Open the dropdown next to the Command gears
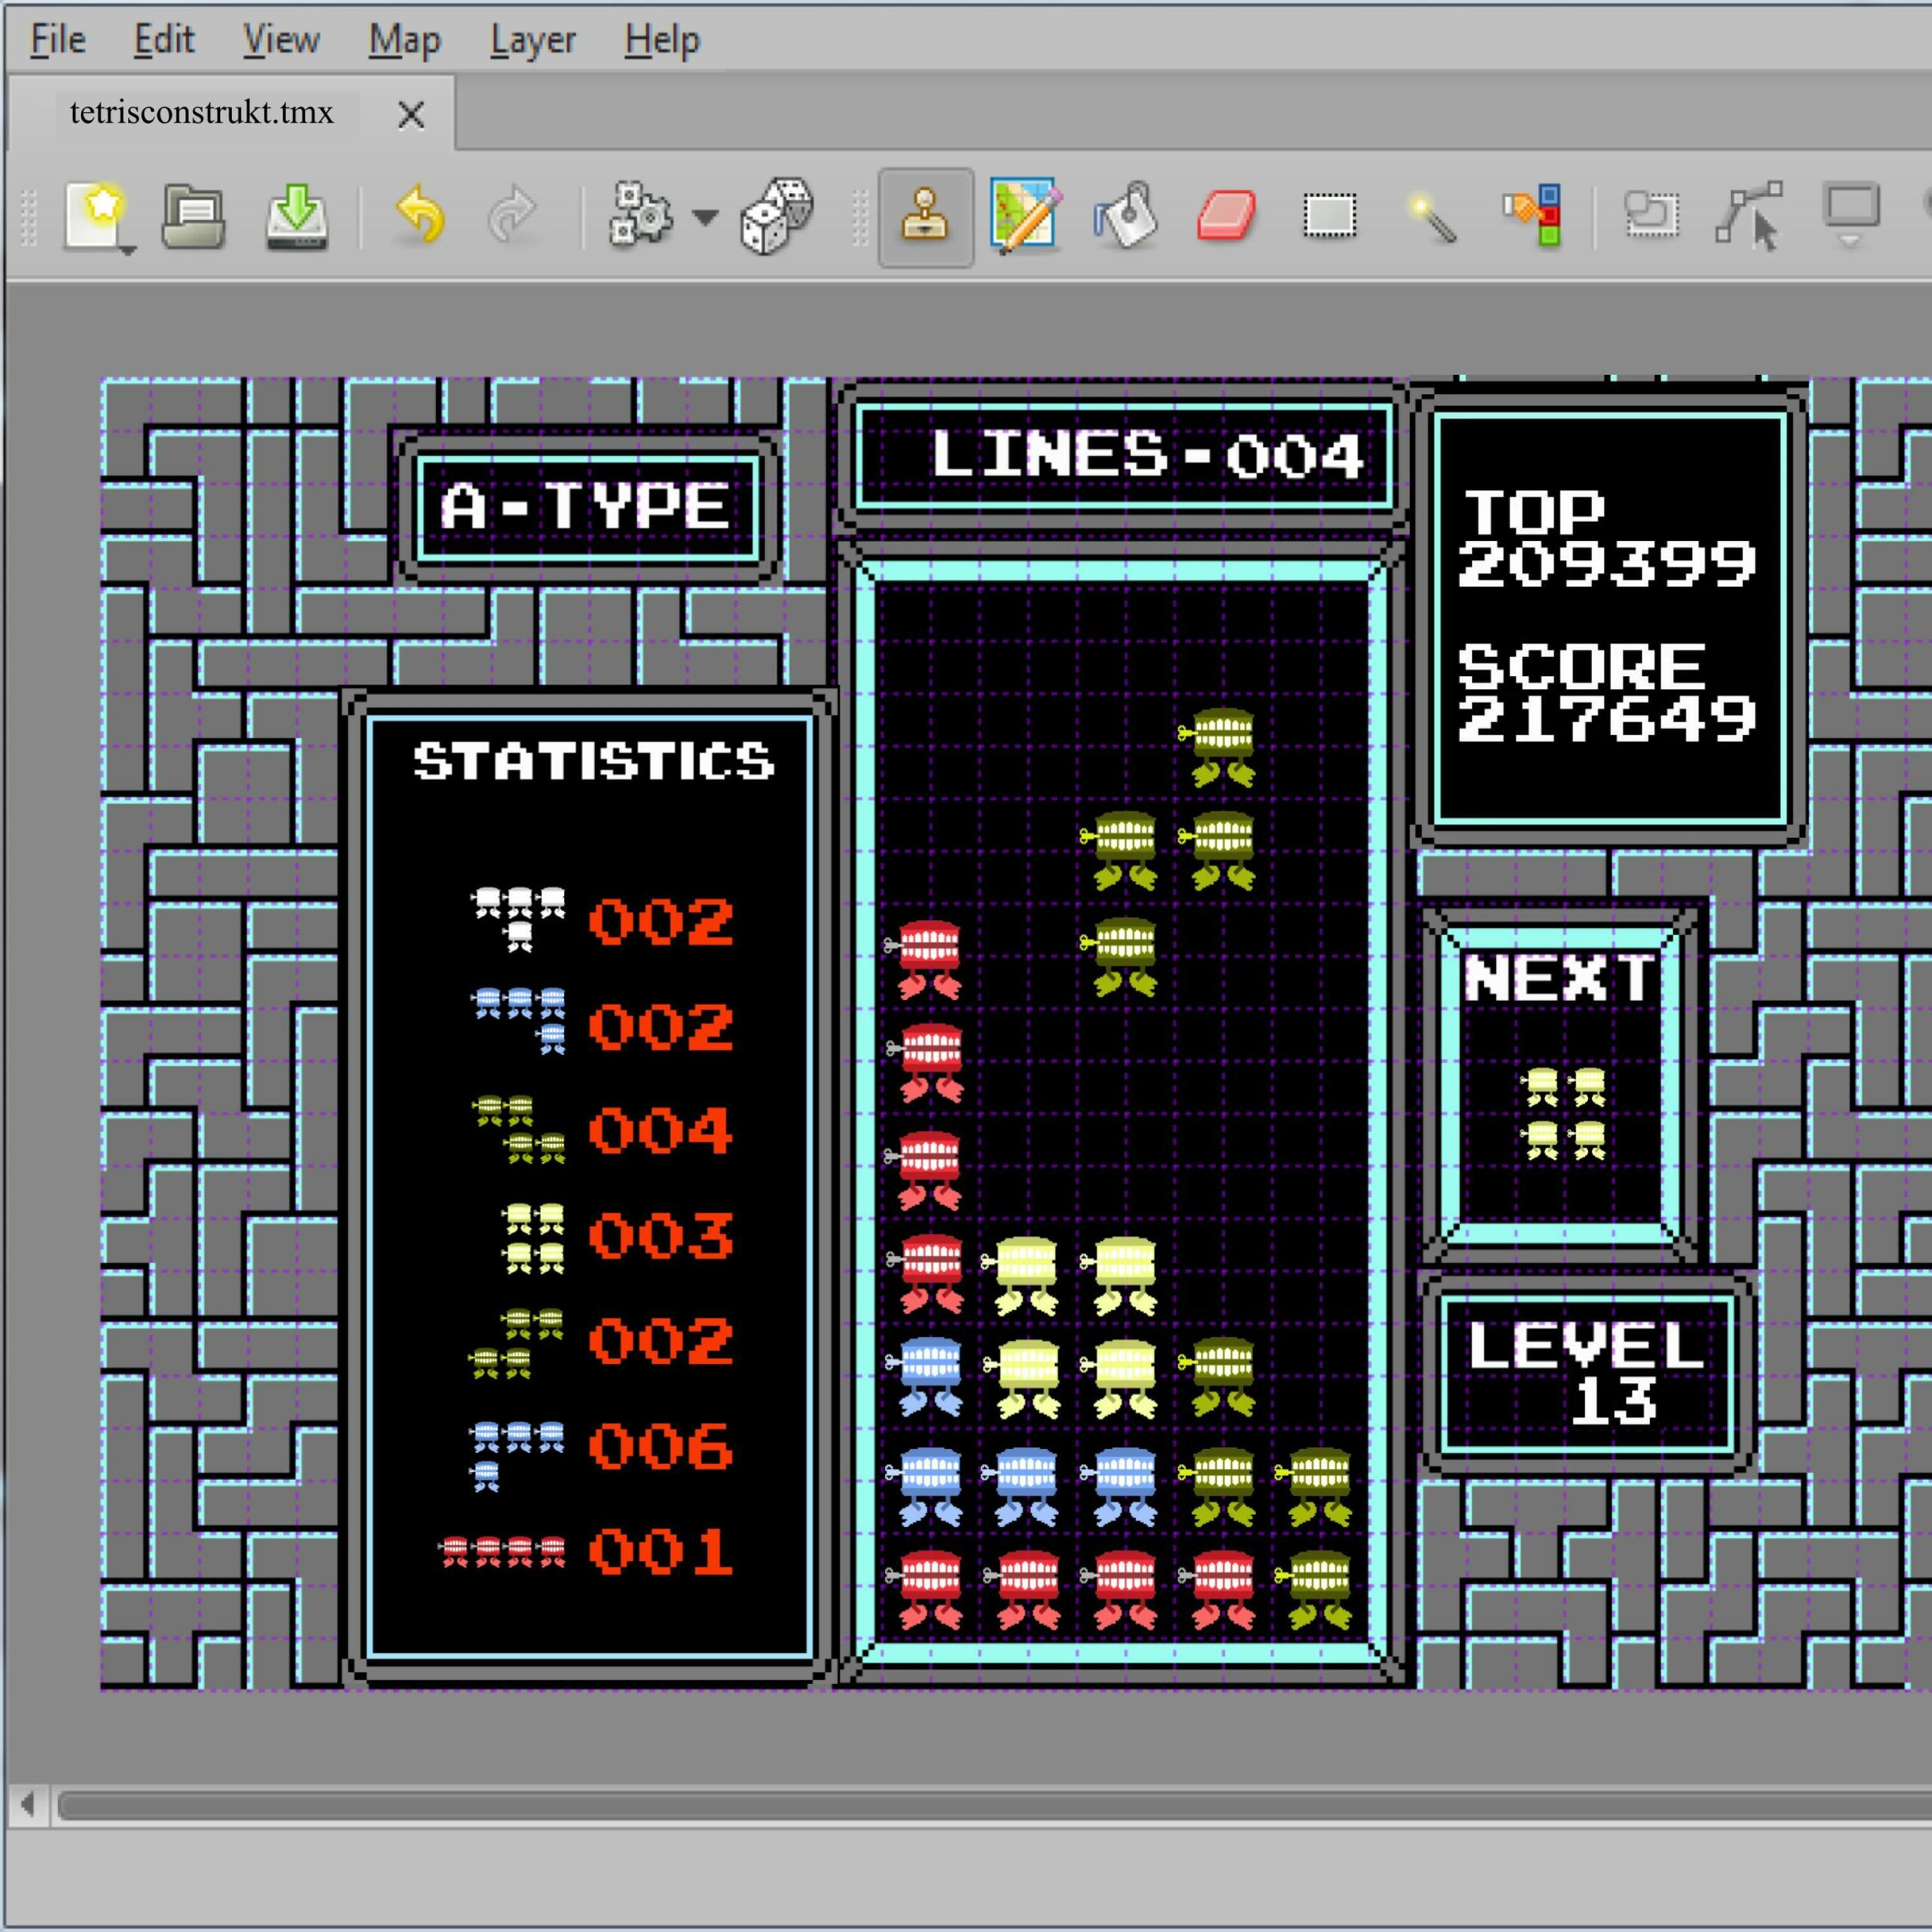 point(705,217)
